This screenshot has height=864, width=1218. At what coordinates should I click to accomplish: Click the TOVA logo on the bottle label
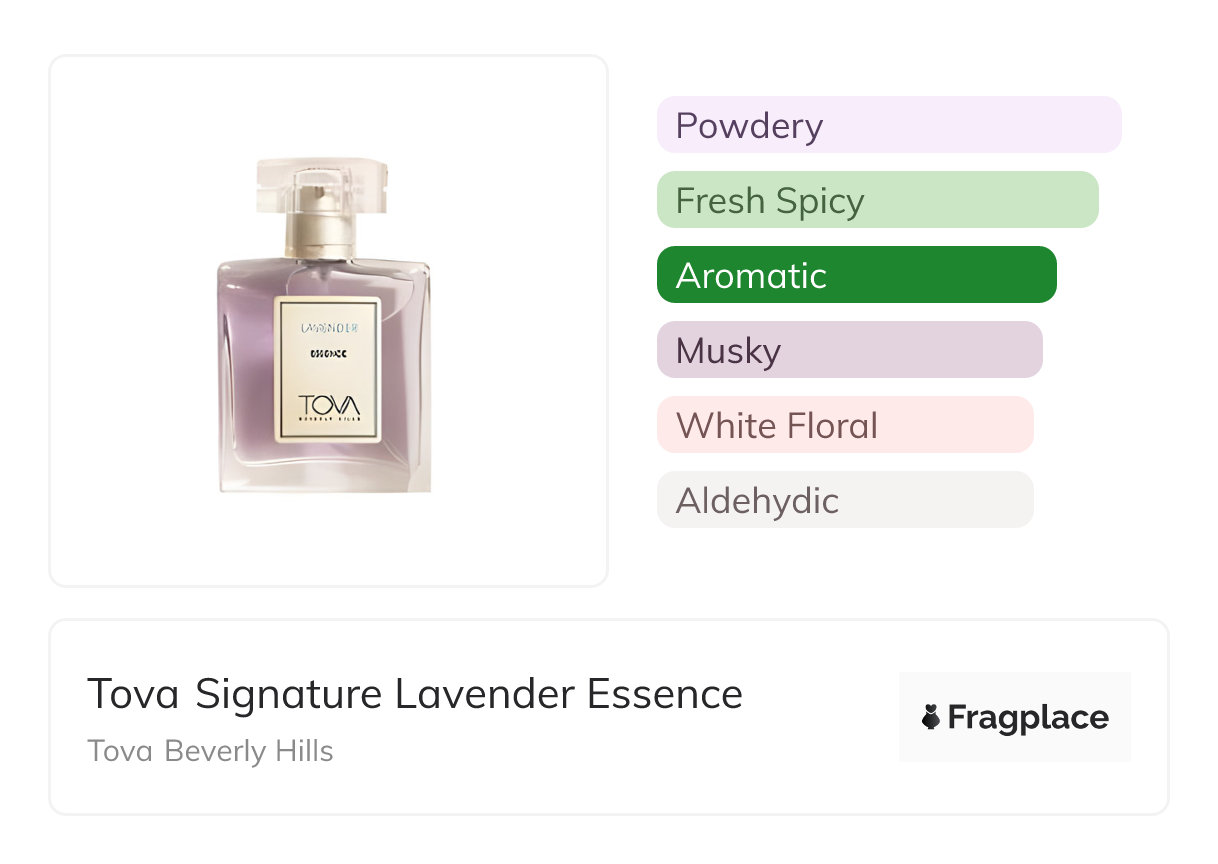point(329,408)
